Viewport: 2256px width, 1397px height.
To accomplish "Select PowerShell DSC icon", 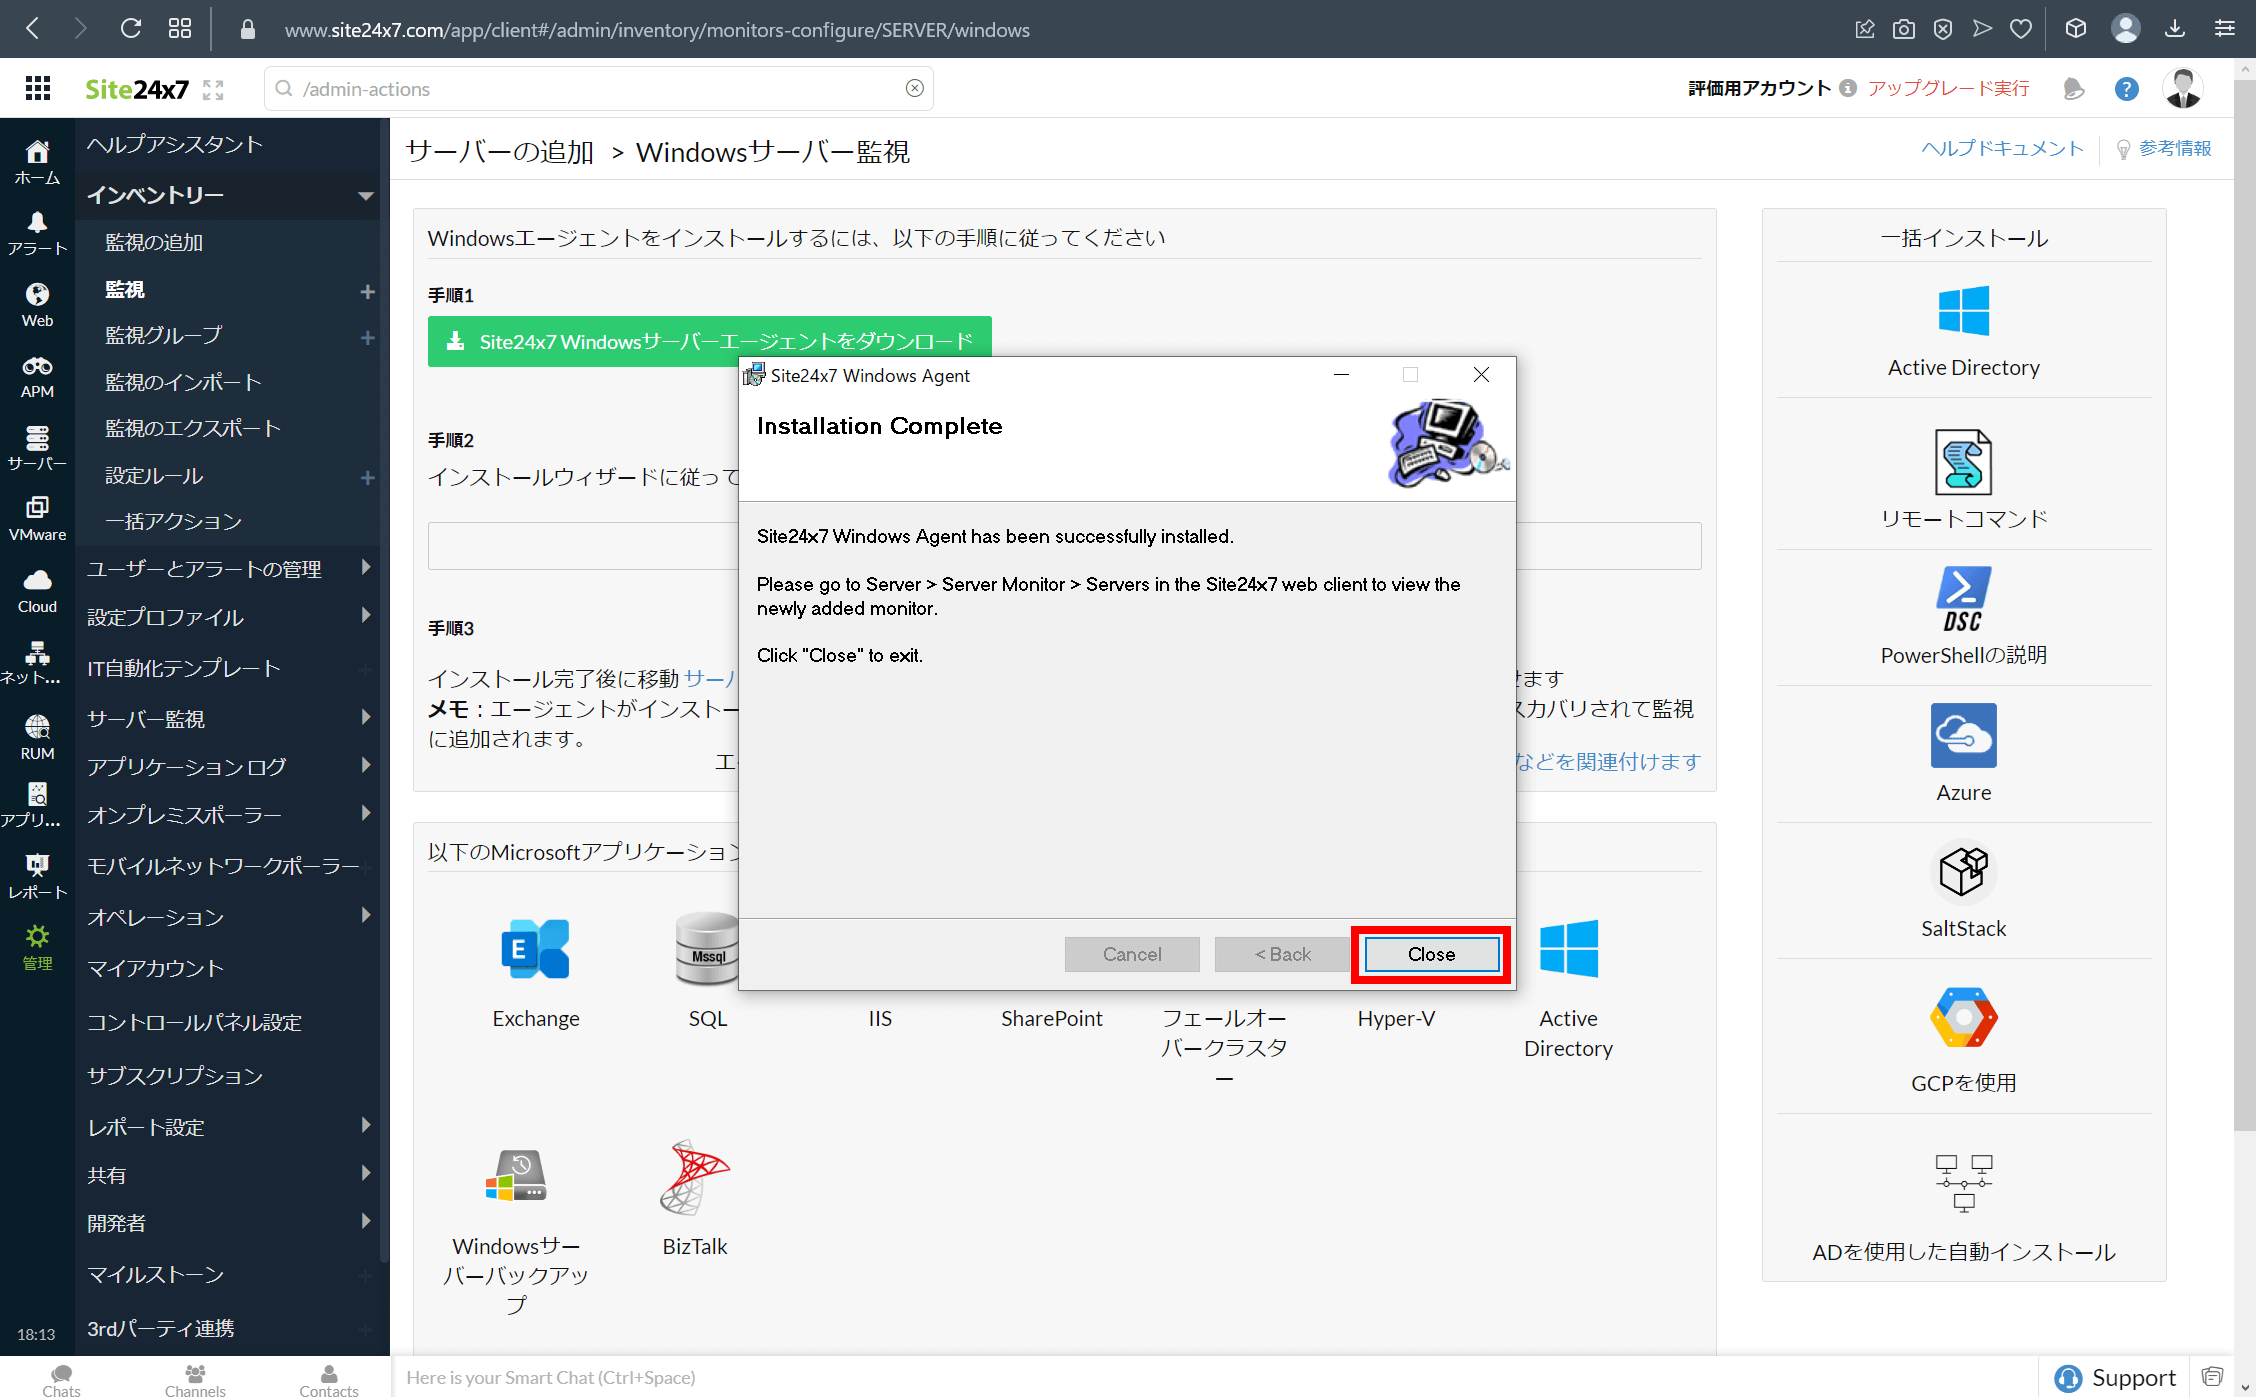I will click(1963, 599).
